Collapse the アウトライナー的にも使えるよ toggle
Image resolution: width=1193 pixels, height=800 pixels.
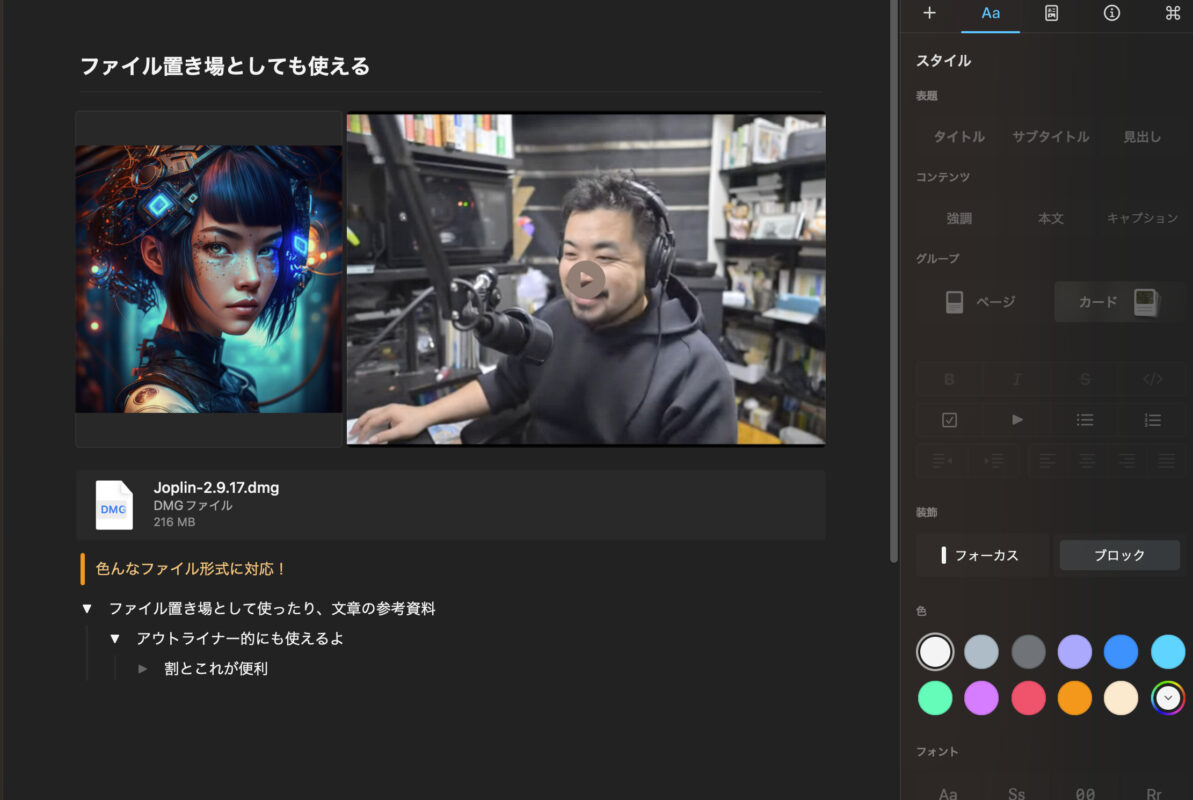click(115, 639)
